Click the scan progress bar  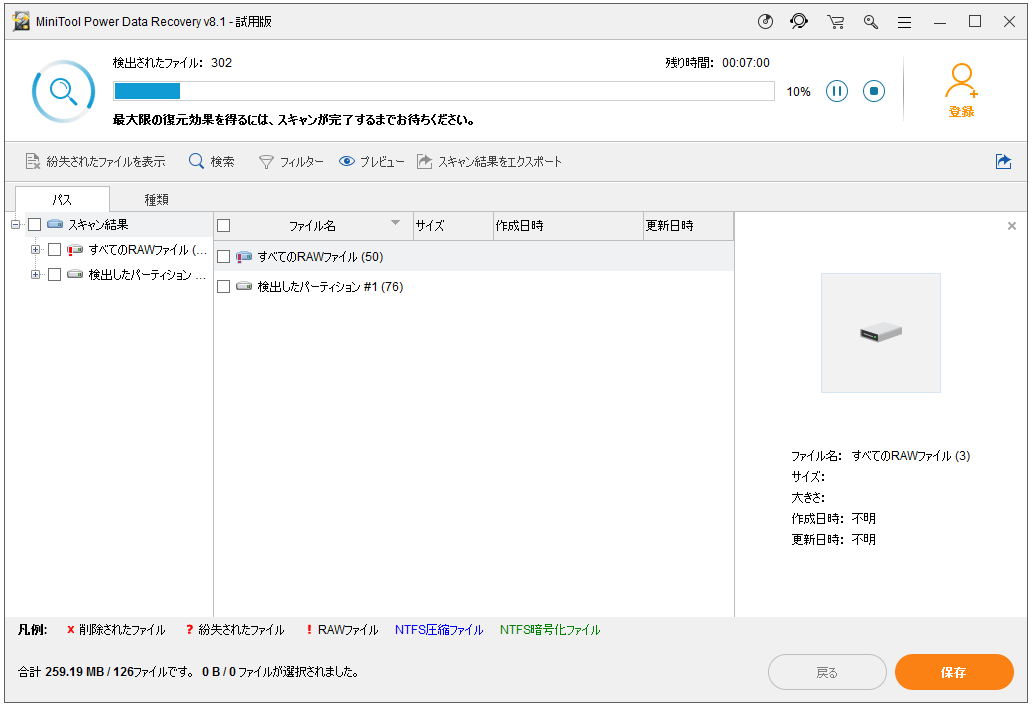tap(444, 91)
